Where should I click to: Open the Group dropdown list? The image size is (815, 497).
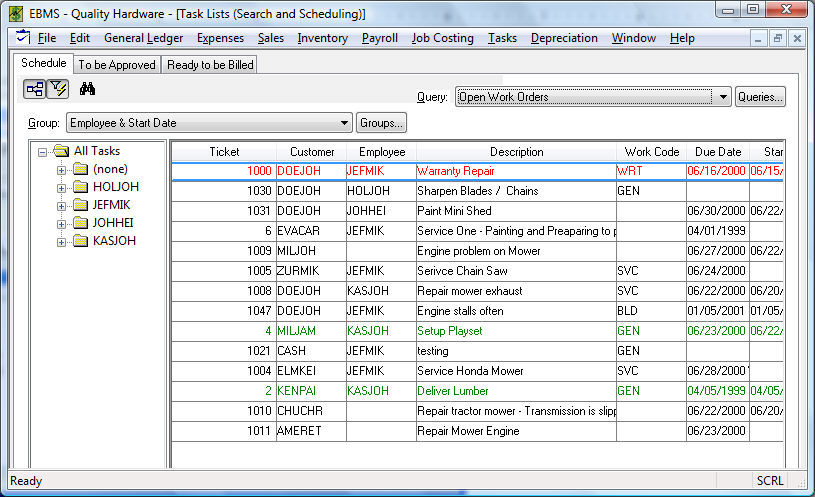[345, 123]
